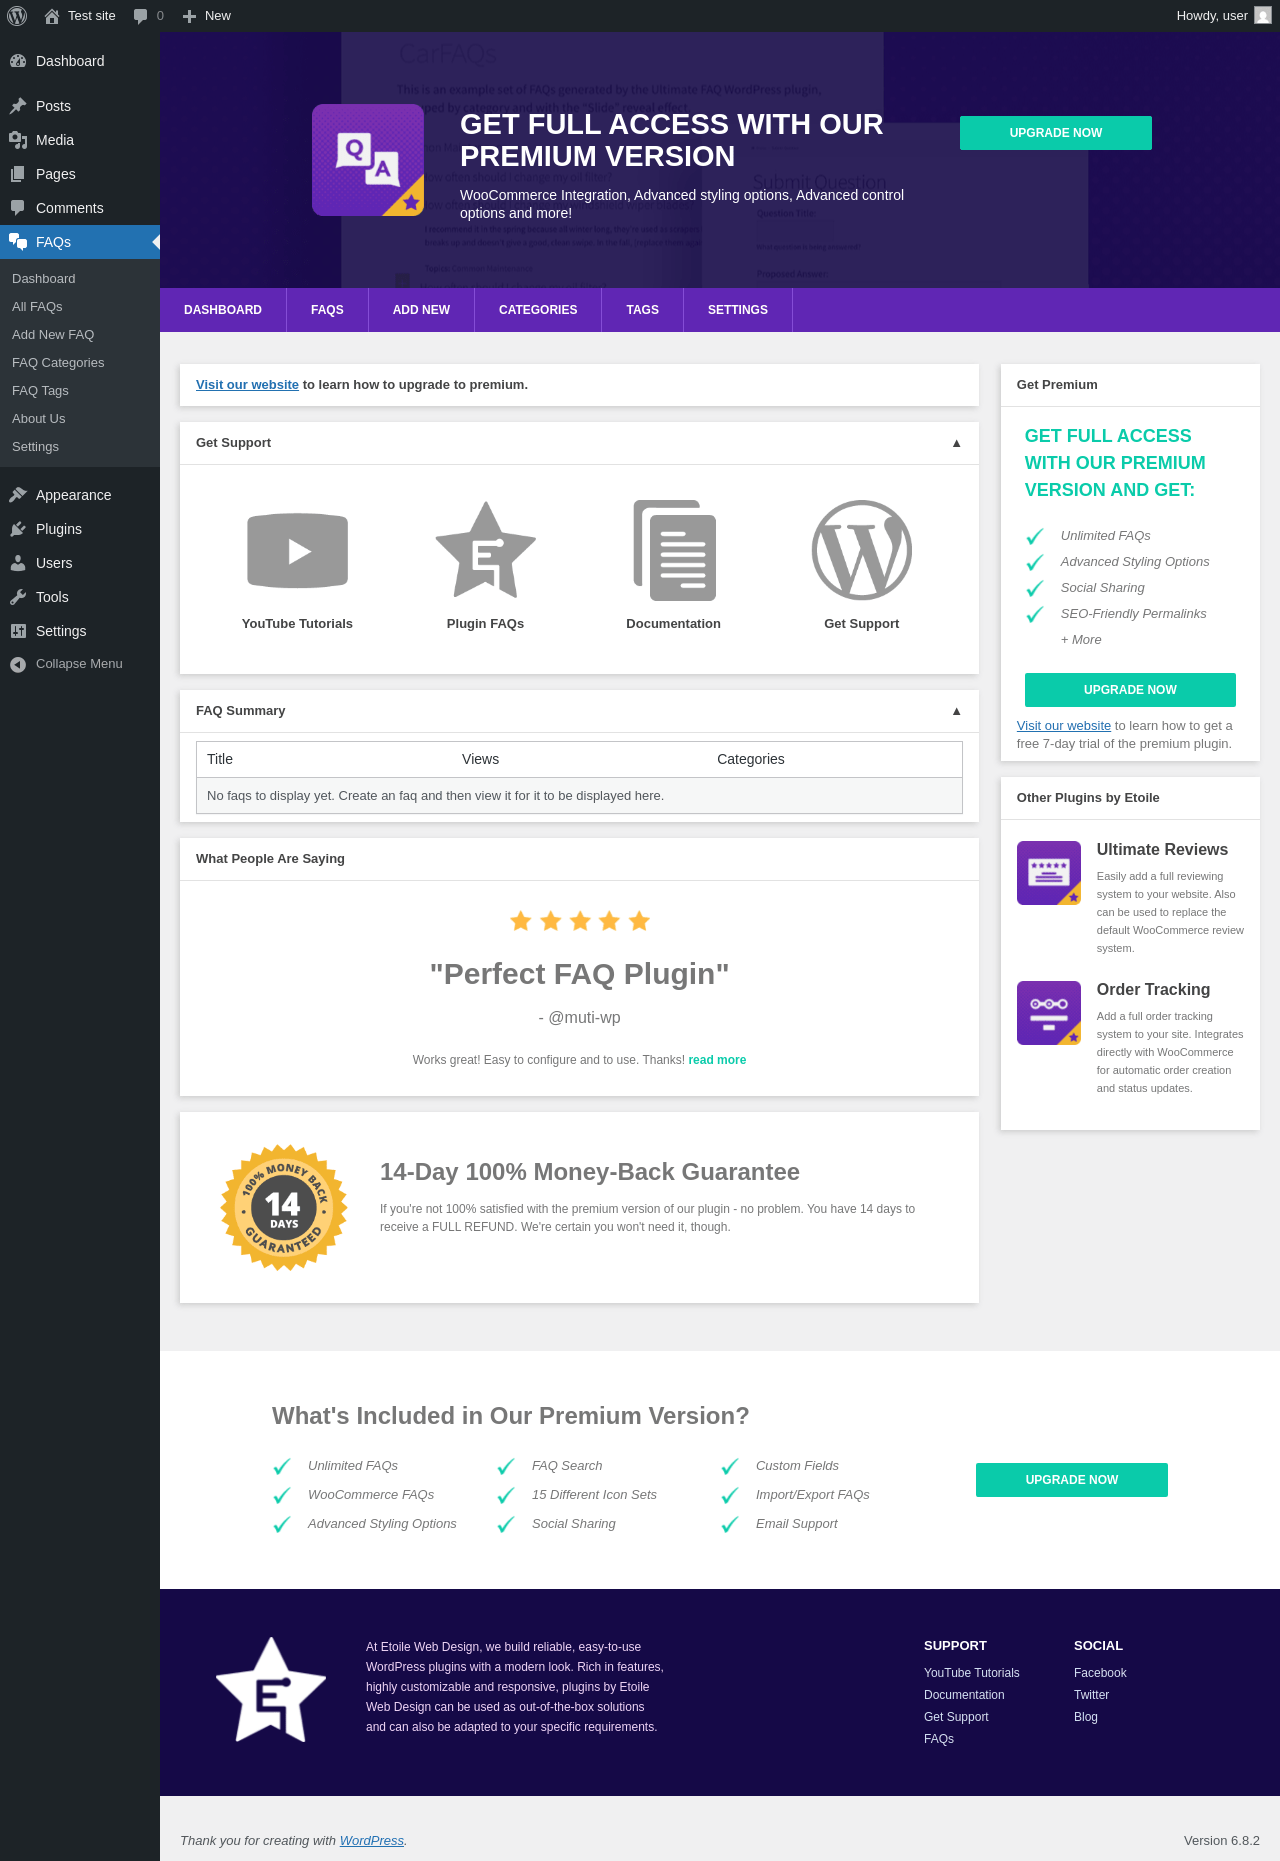This screenshot has height=1861, width=1280.
Task: Open the comments bubble in admin bar
Action: 141,16
